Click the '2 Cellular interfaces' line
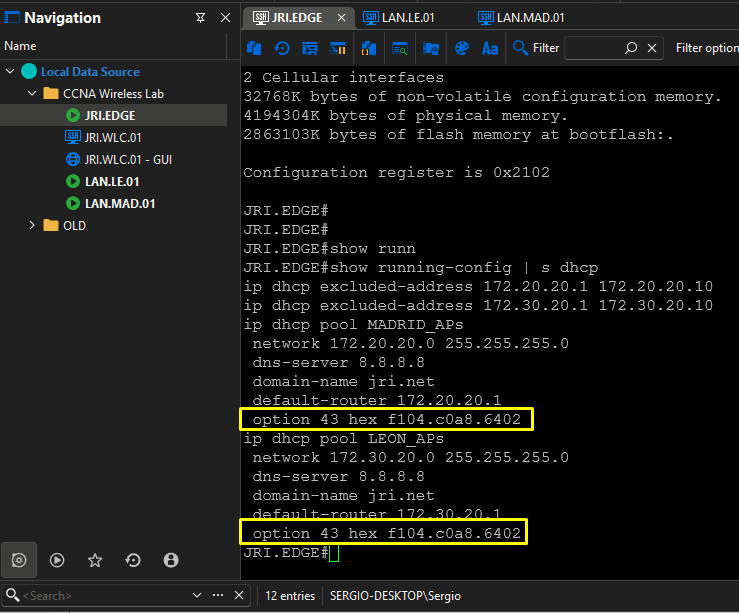 pos(344,78)
